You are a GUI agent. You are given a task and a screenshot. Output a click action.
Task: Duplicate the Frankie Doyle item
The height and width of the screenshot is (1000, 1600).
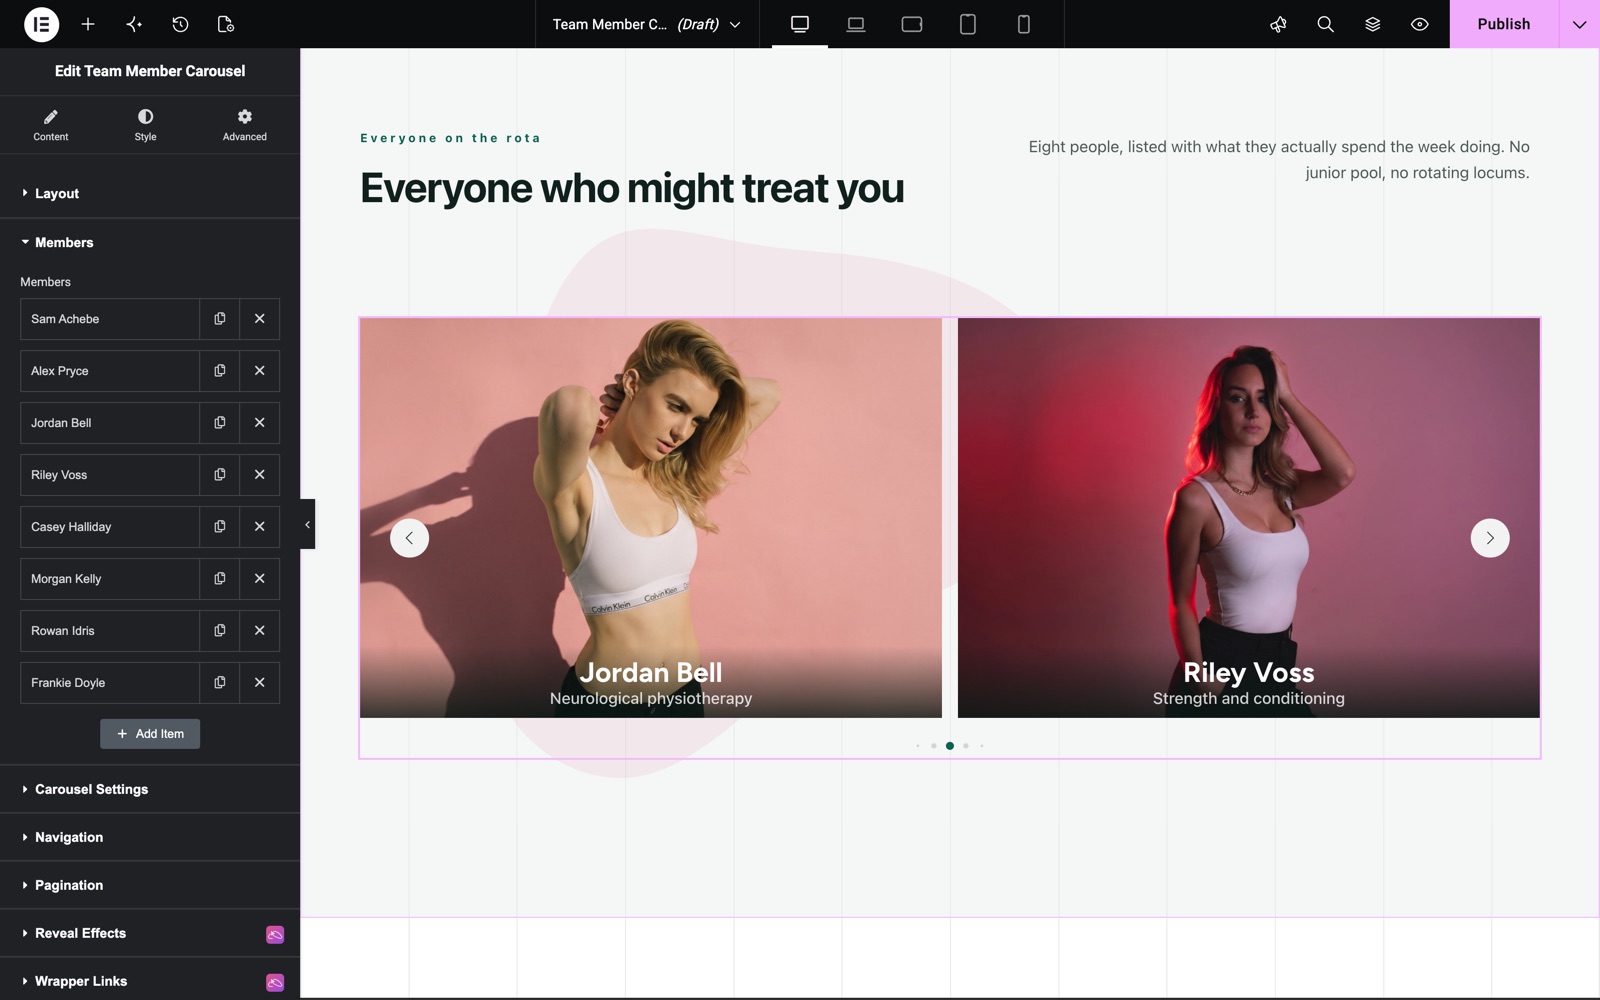tap(220, 683)
